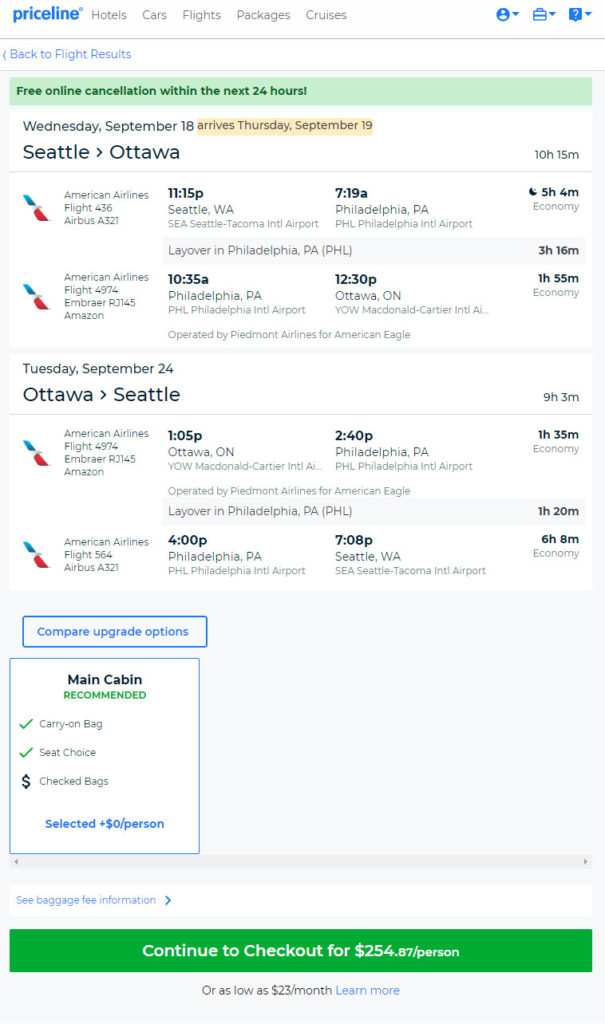Click Compare upgrade options button

click(x=115, y=632)
